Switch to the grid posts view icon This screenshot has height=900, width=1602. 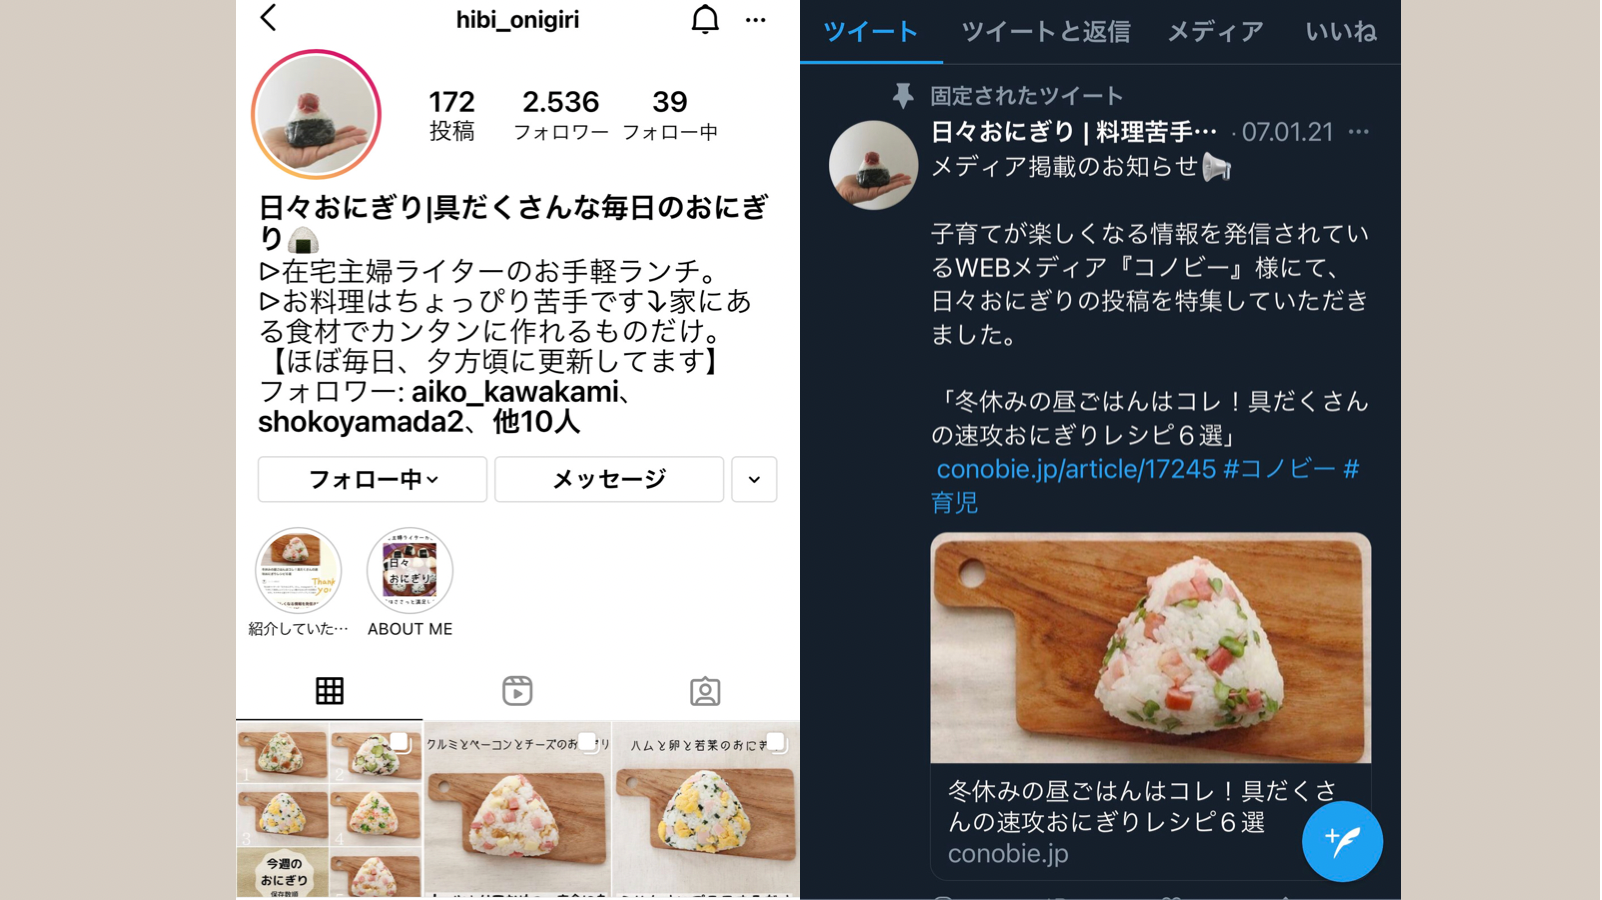tap(329, 690)
